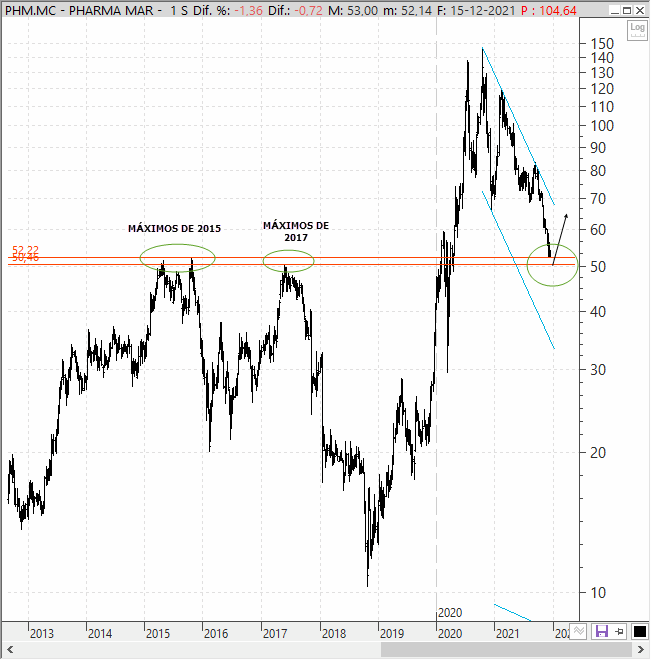Viewport: 651px width, 660px height.
Task: Click the 'M: 53,00' maximum value
Action: click(x=353, y=11)
